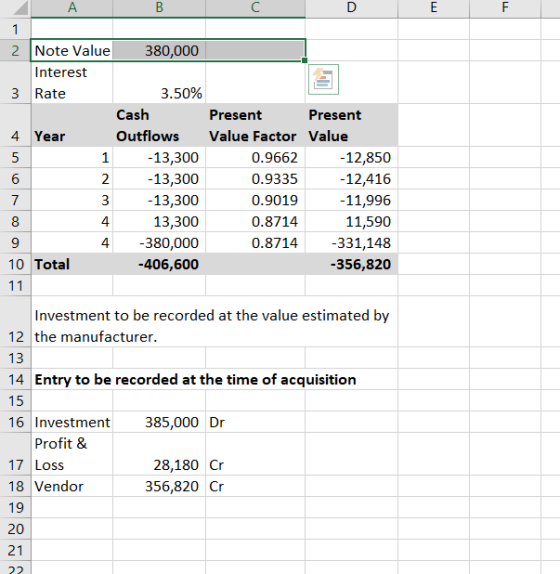
Task: Click the 'Profit & Loss' label cell
Action: pyautogui.click(x=72, y=454)
